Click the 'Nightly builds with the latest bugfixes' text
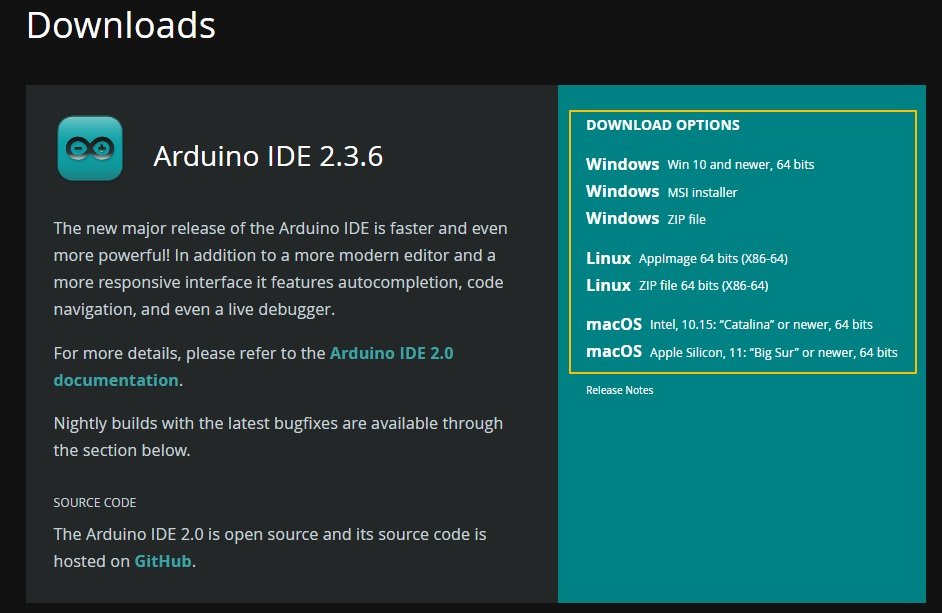Image resolution: width=942 pixels, height=613 pixels. tap(278, 436)
